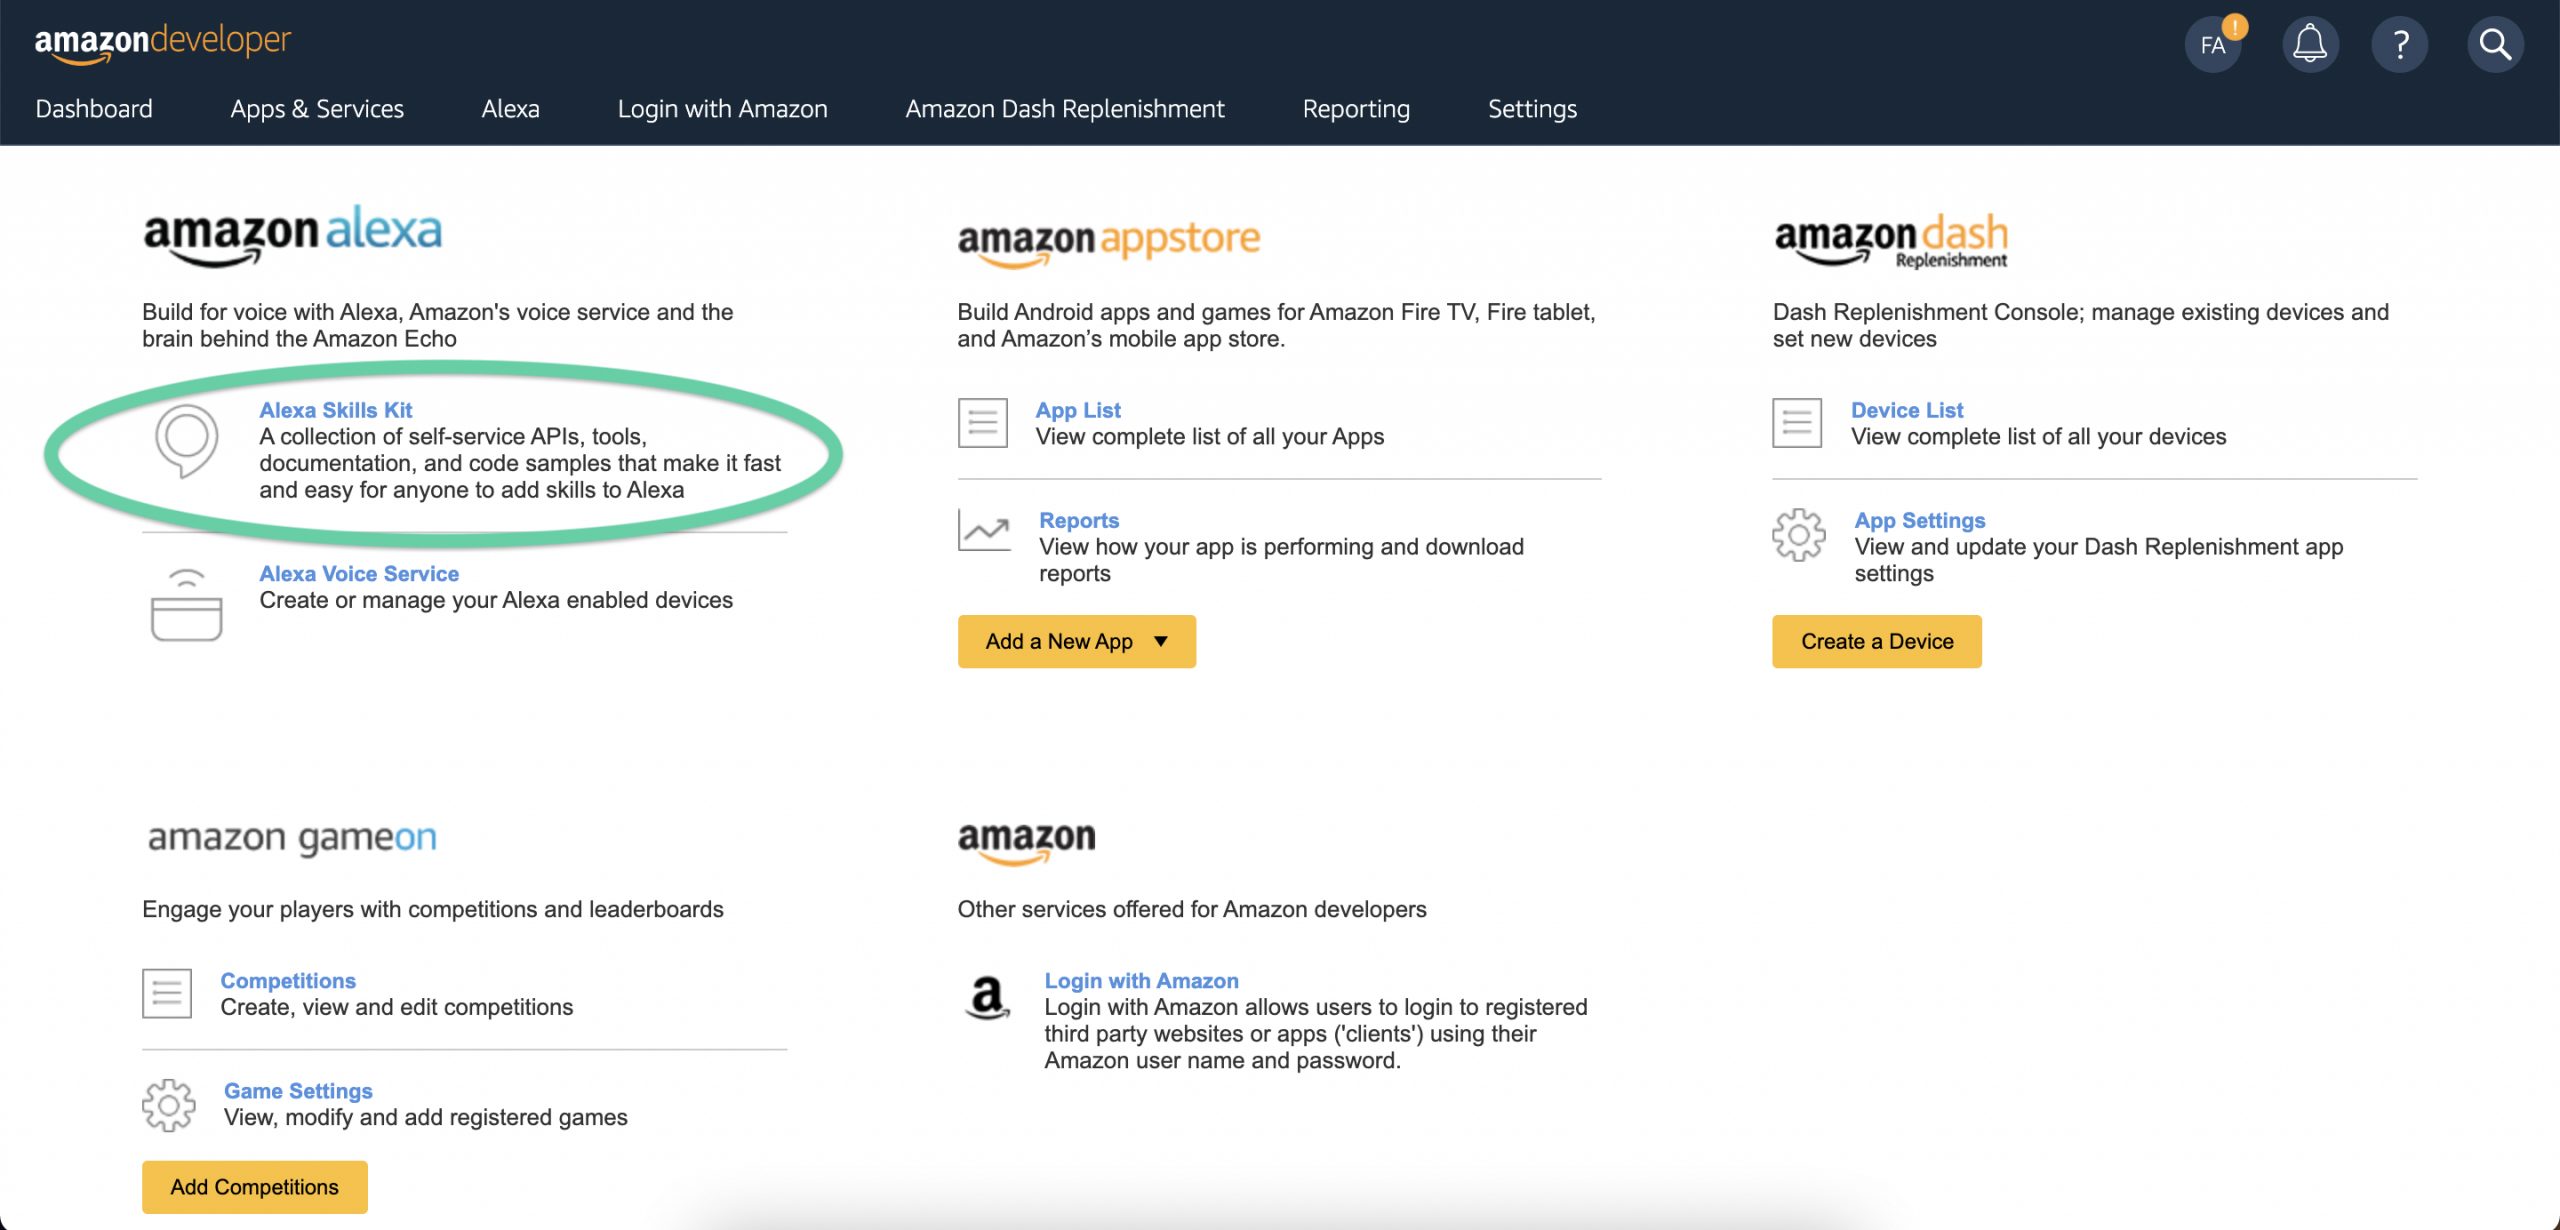This screenshot has width=2560, height=1230.
Task: Click the Device List document icon
Action: (1797, 423)
